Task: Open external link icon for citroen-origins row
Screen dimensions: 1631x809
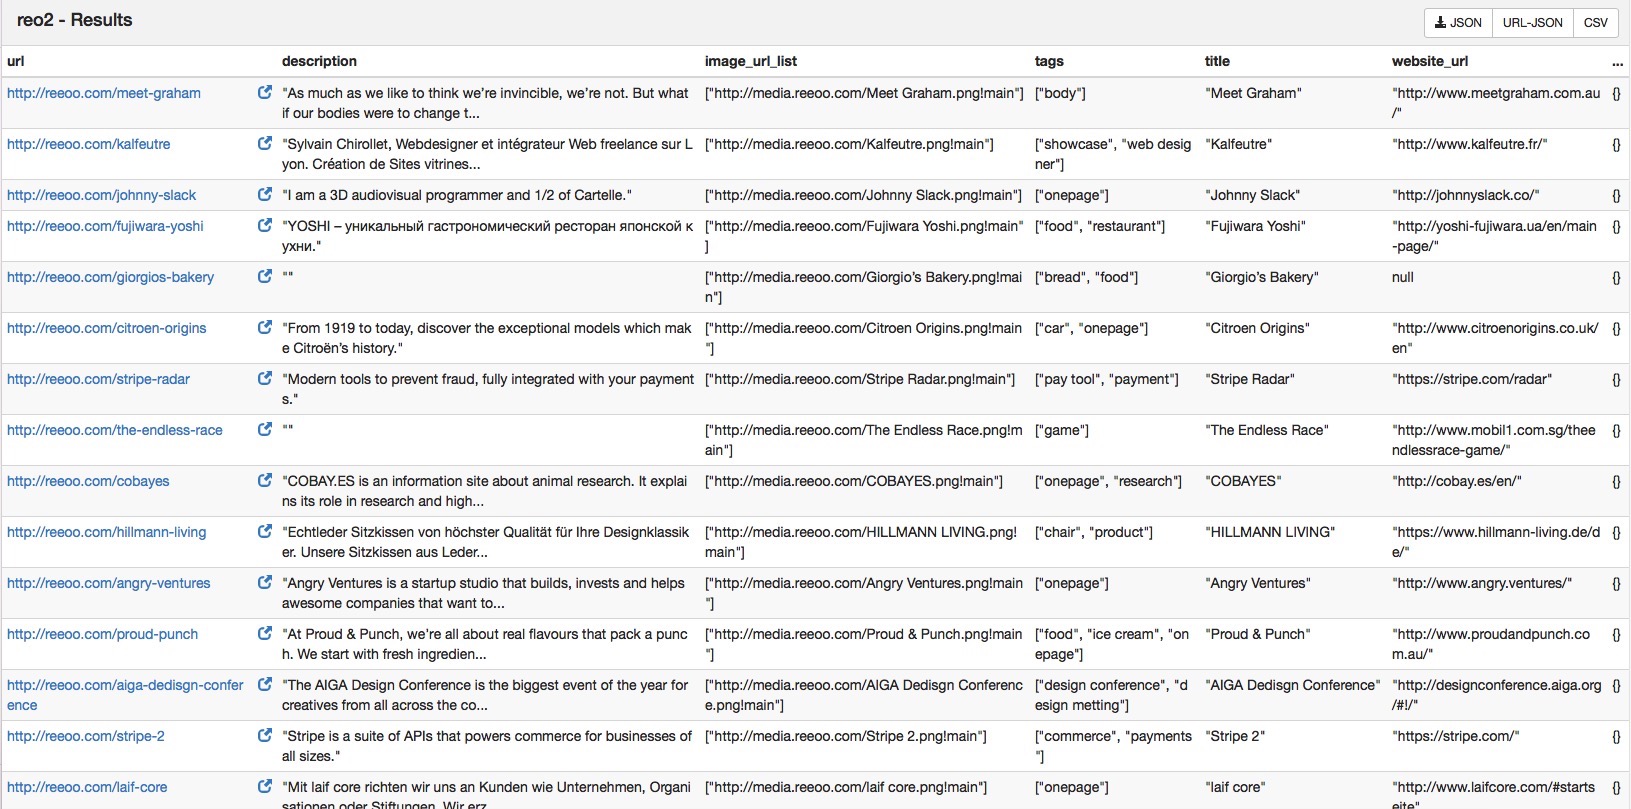Action: tap(265, 327)
